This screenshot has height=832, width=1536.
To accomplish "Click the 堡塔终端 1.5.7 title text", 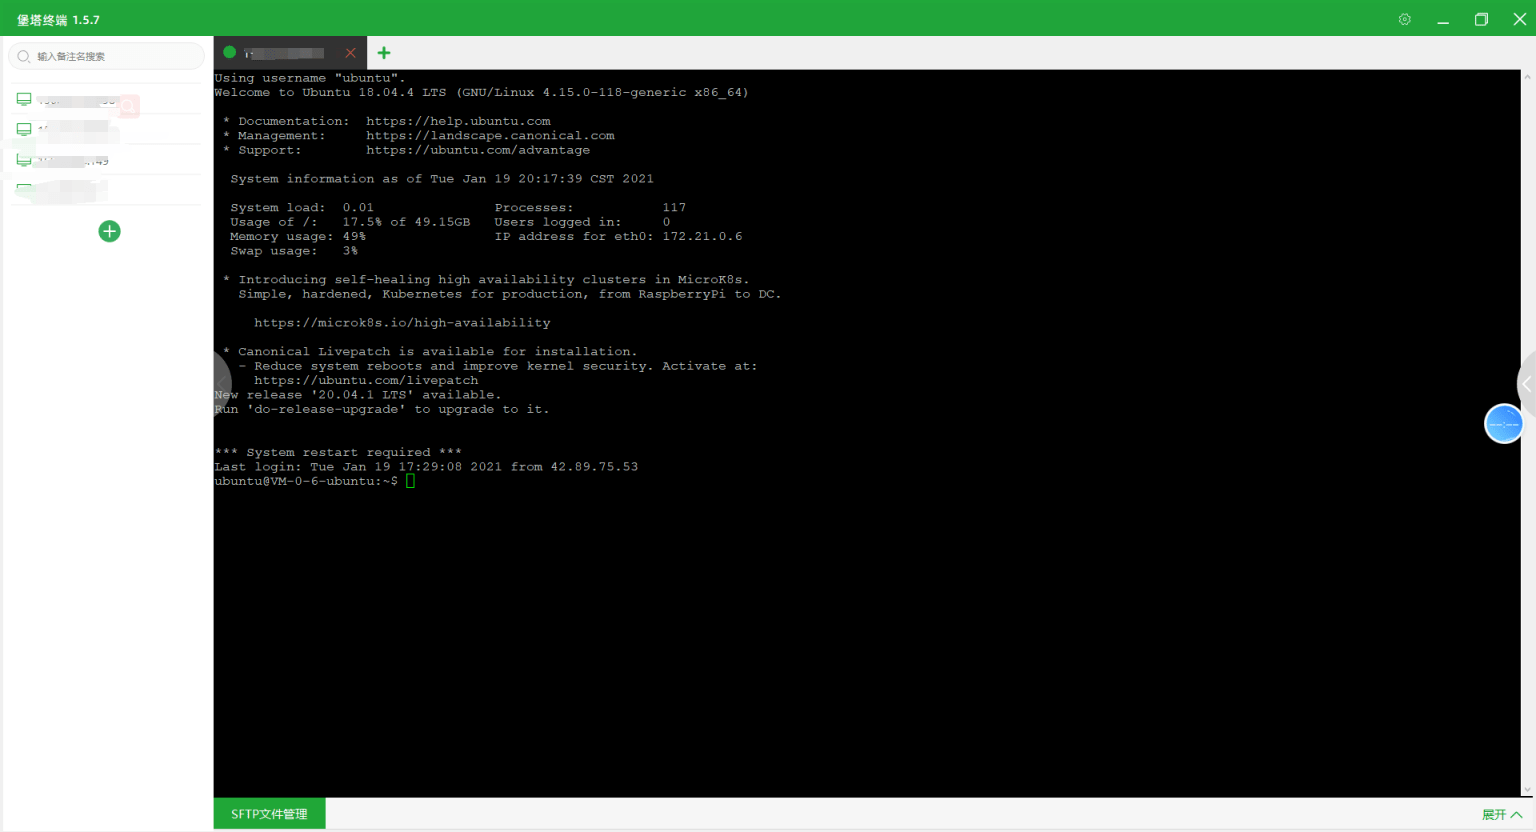I will pyautogui.click(x=58, y=20).
